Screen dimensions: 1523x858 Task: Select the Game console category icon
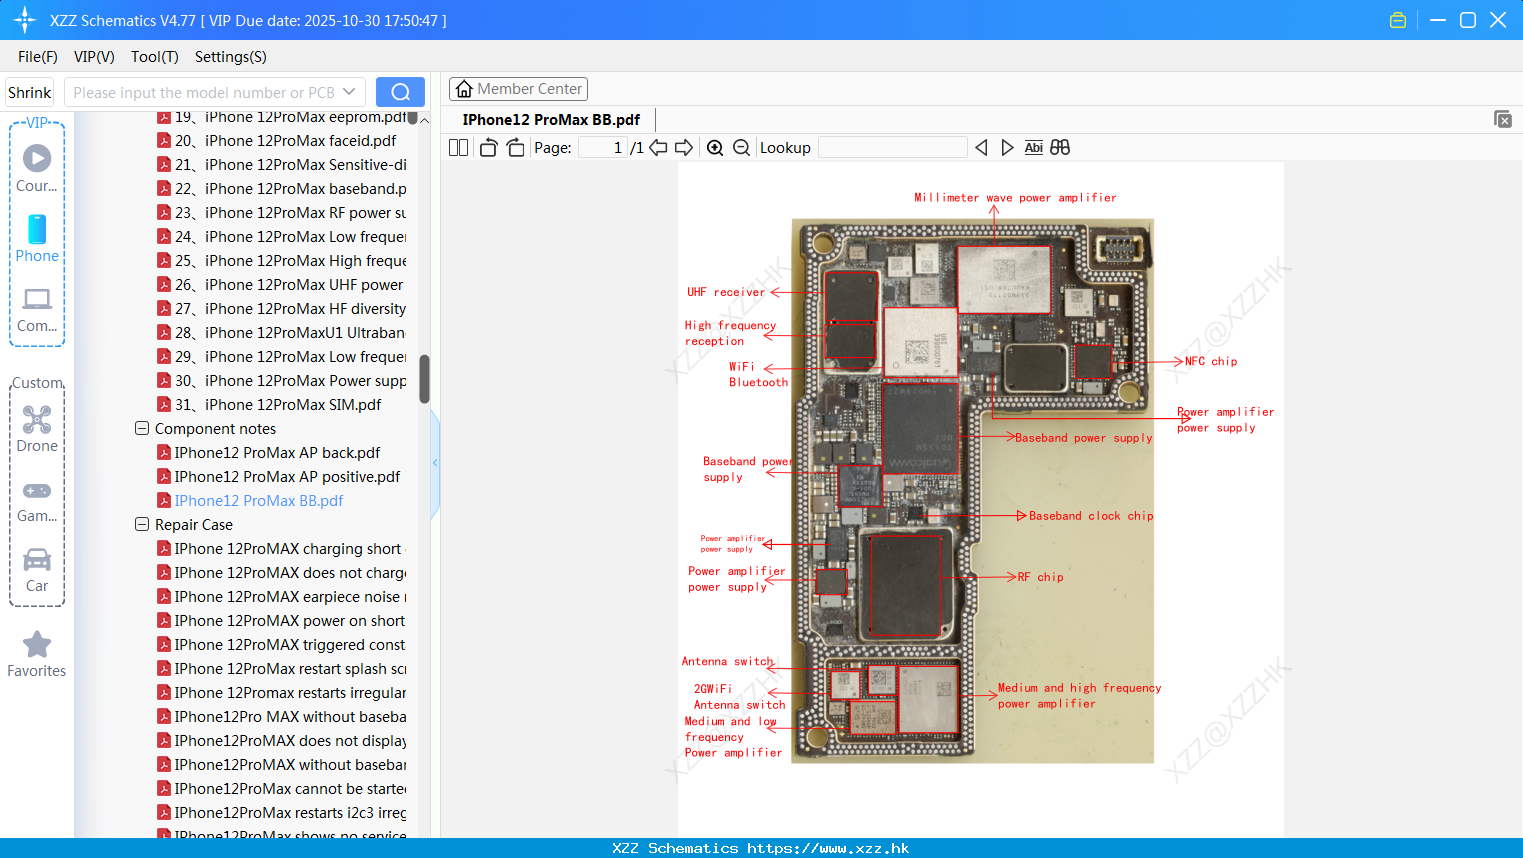[37, 501]
